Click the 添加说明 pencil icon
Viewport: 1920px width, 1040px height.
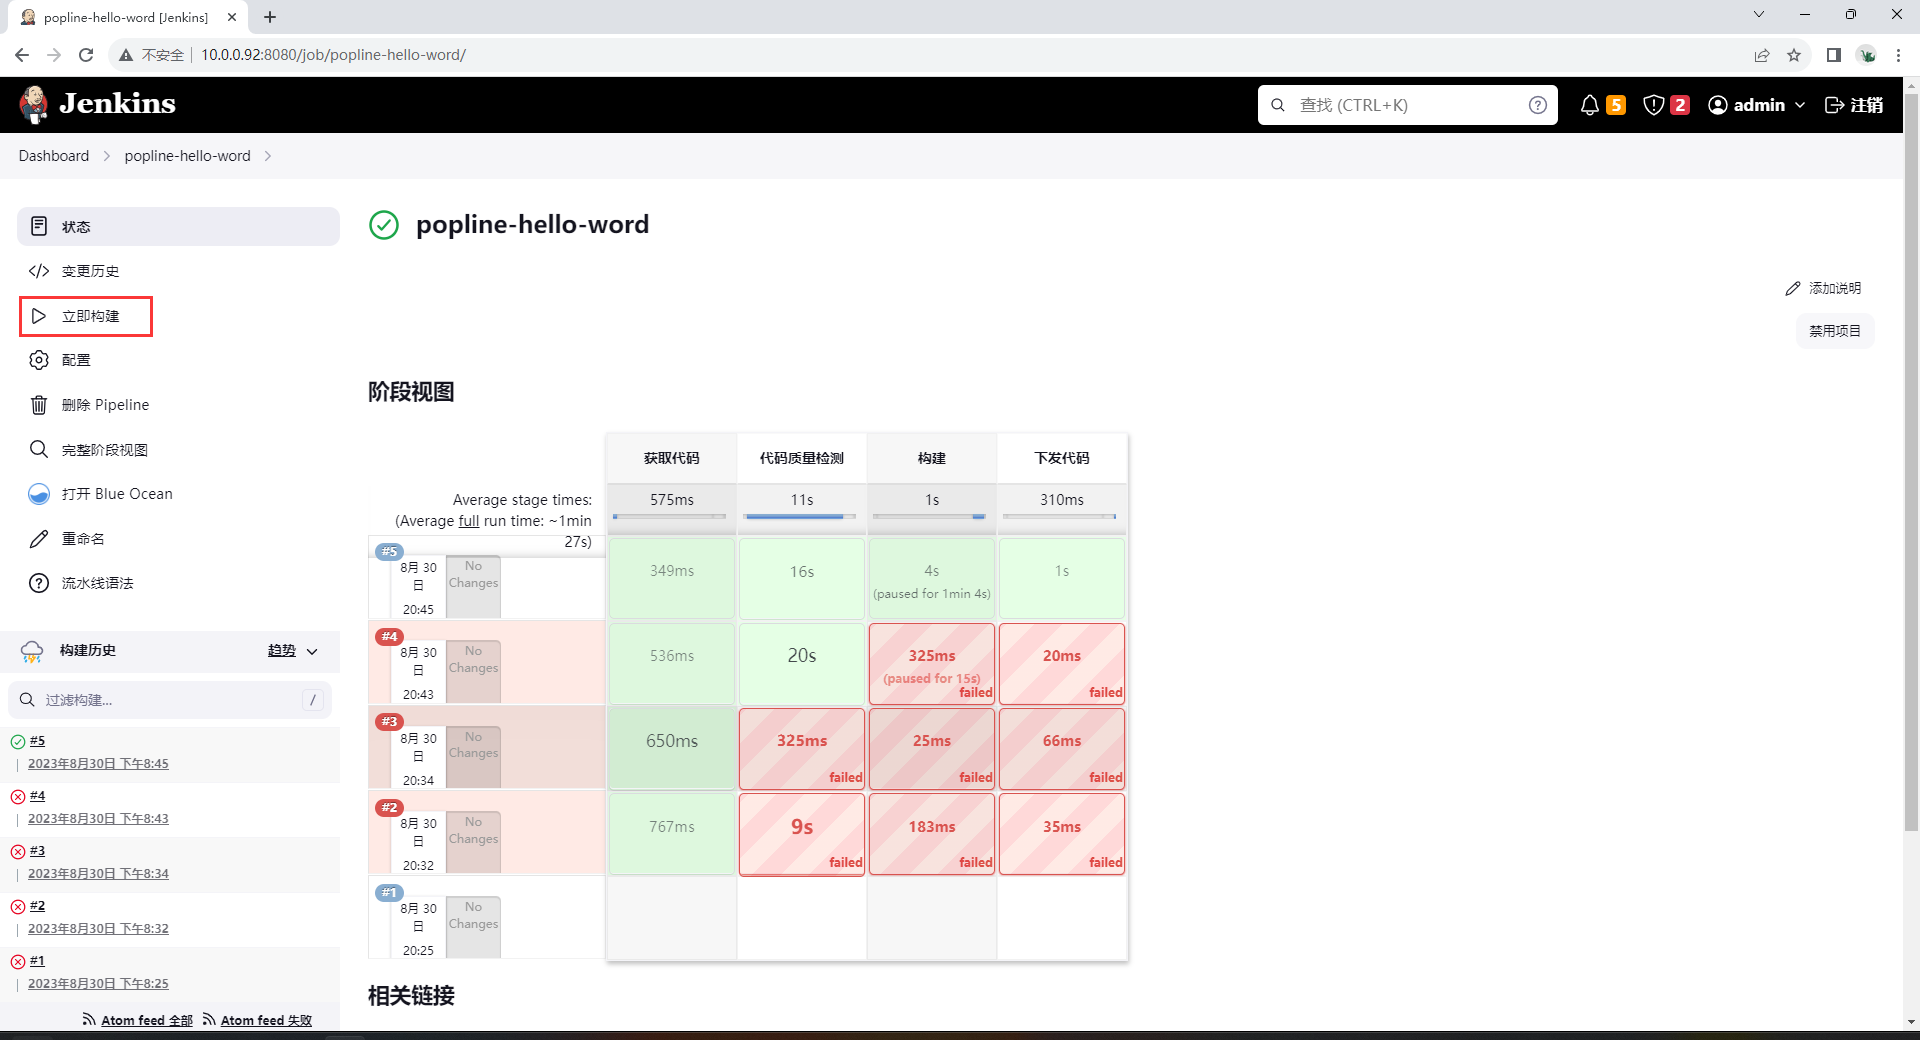pyautogui.click(x=1793, y=288)
